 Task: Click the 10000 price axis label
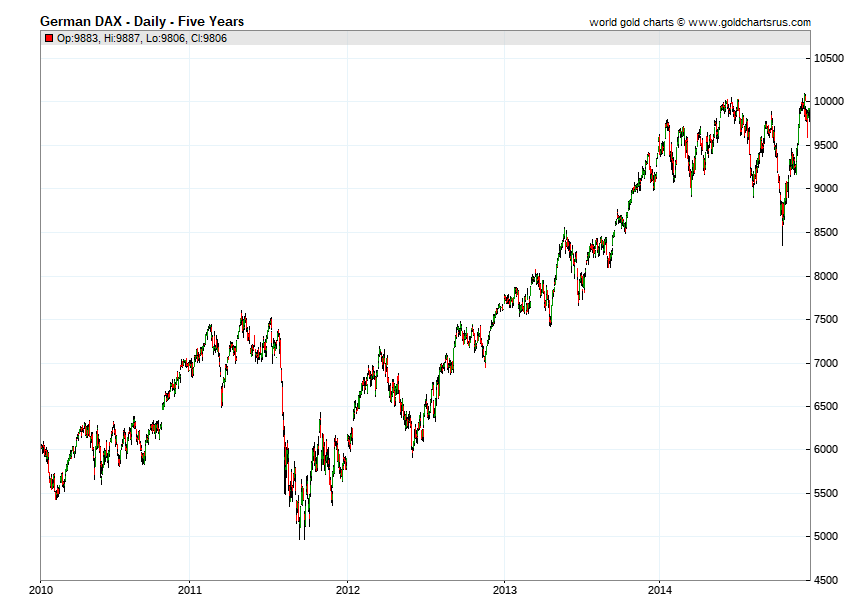click(829, 101)
